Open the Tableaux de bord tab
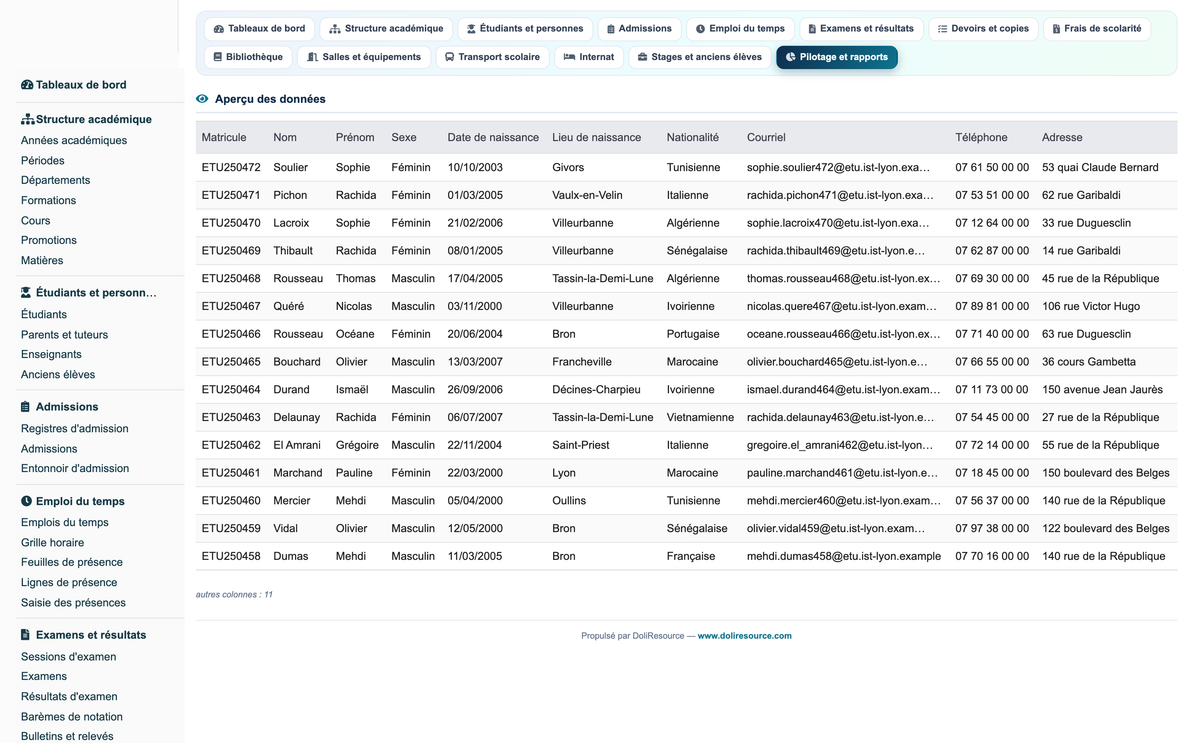The width and height of the screenshot is (1200, 743). 260,29
